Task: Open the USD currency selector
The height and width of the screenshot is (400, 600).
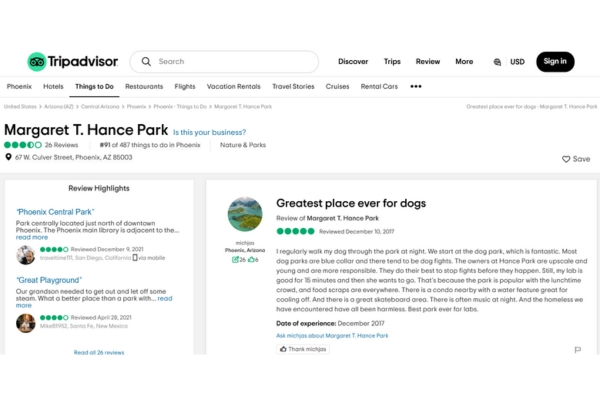Action: coord(517,62)
